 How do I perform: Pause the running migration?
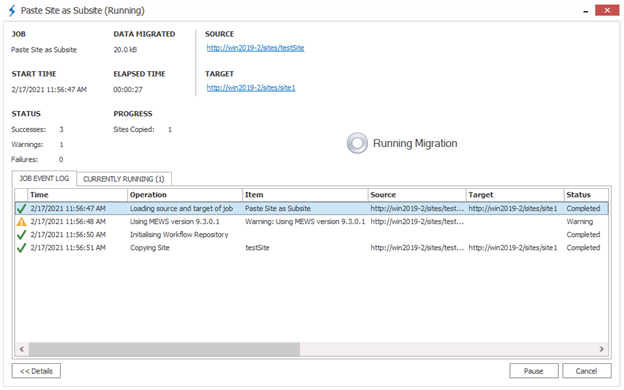pyautogui.click(x=534, y=371)
